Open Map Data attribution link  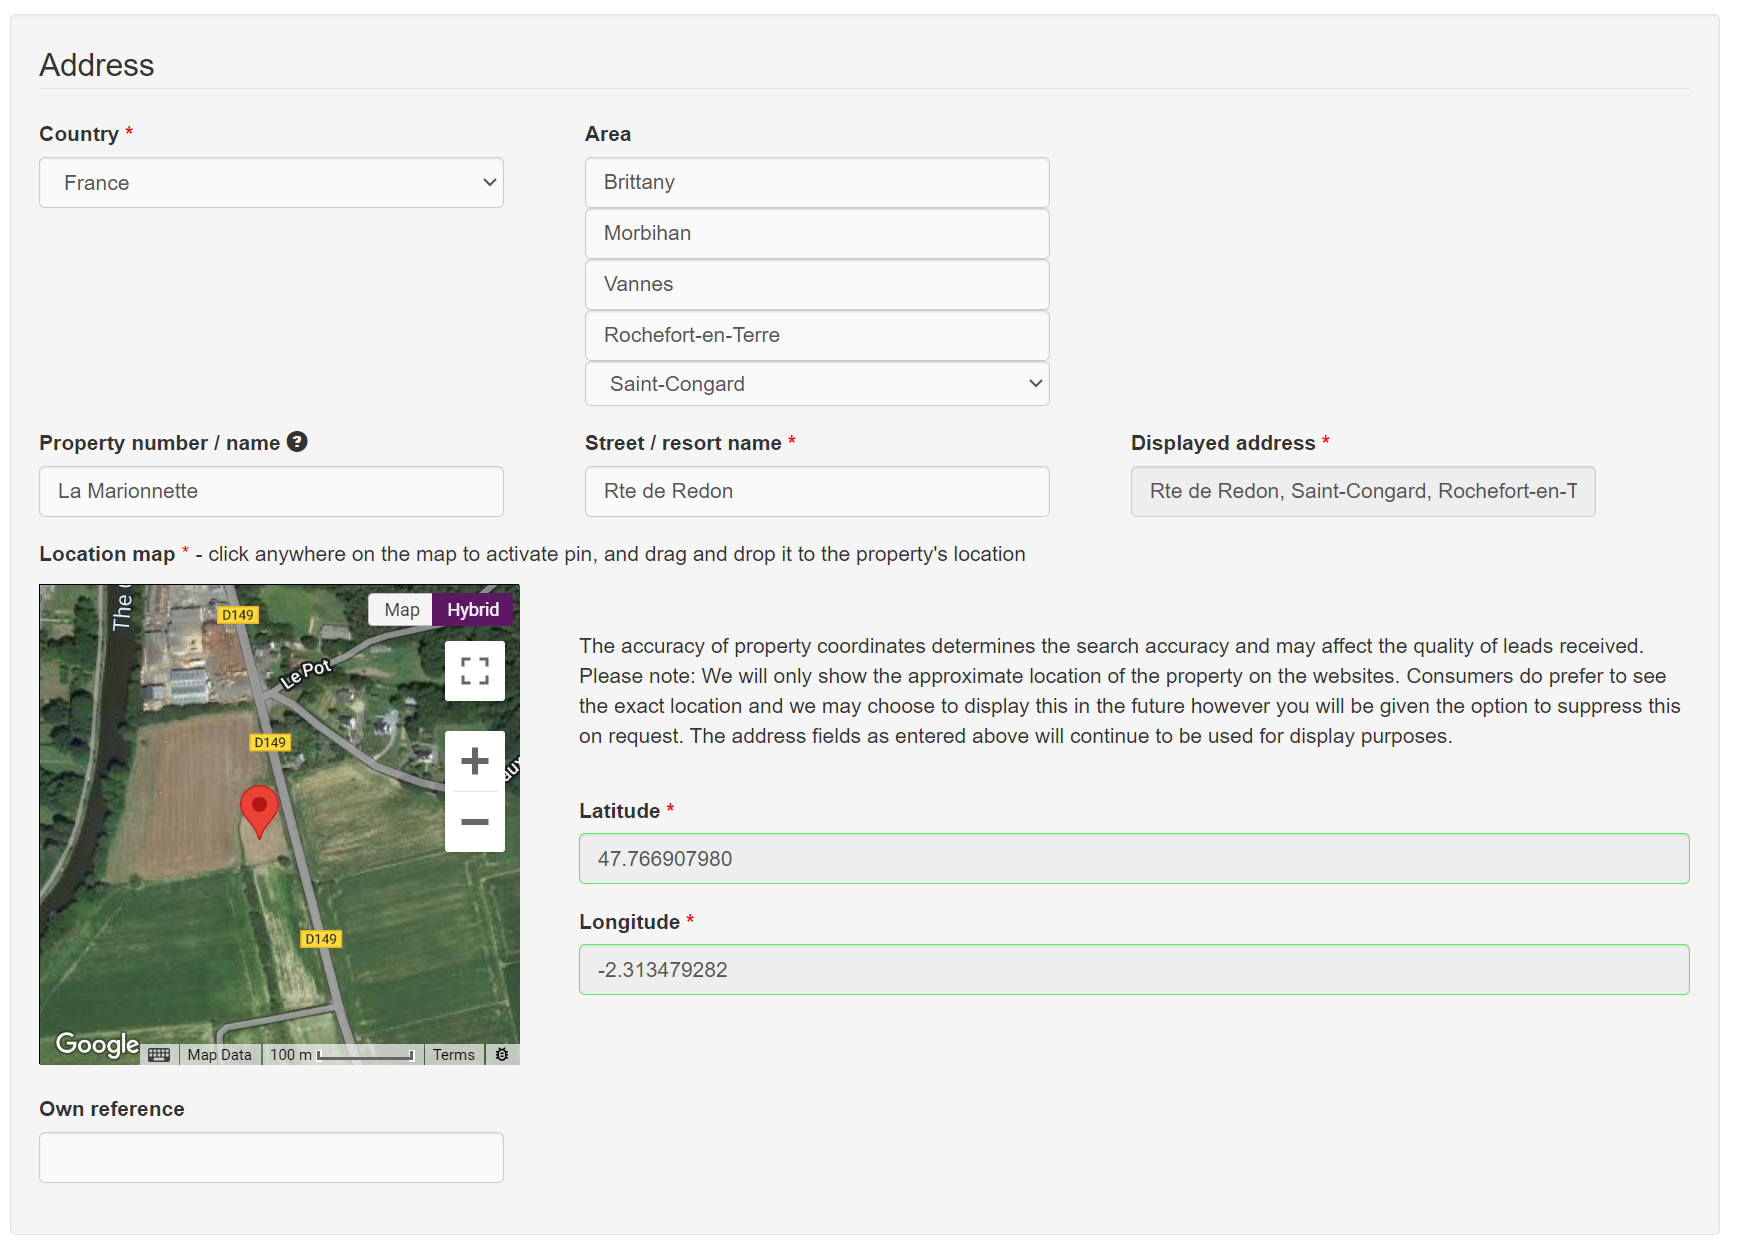pyautogui.click(x=220, y=1055)
